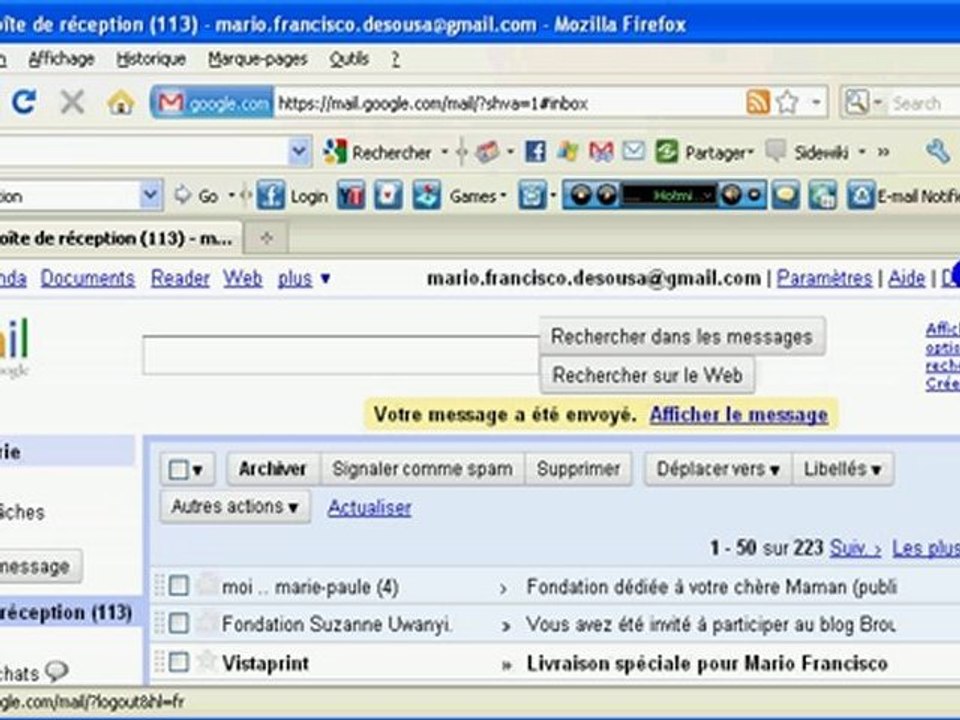Screen dimensions: 960x720
Task: Click the red Gmail M toolbar icon
Action: pyautogui.click(x=601, y=151)
